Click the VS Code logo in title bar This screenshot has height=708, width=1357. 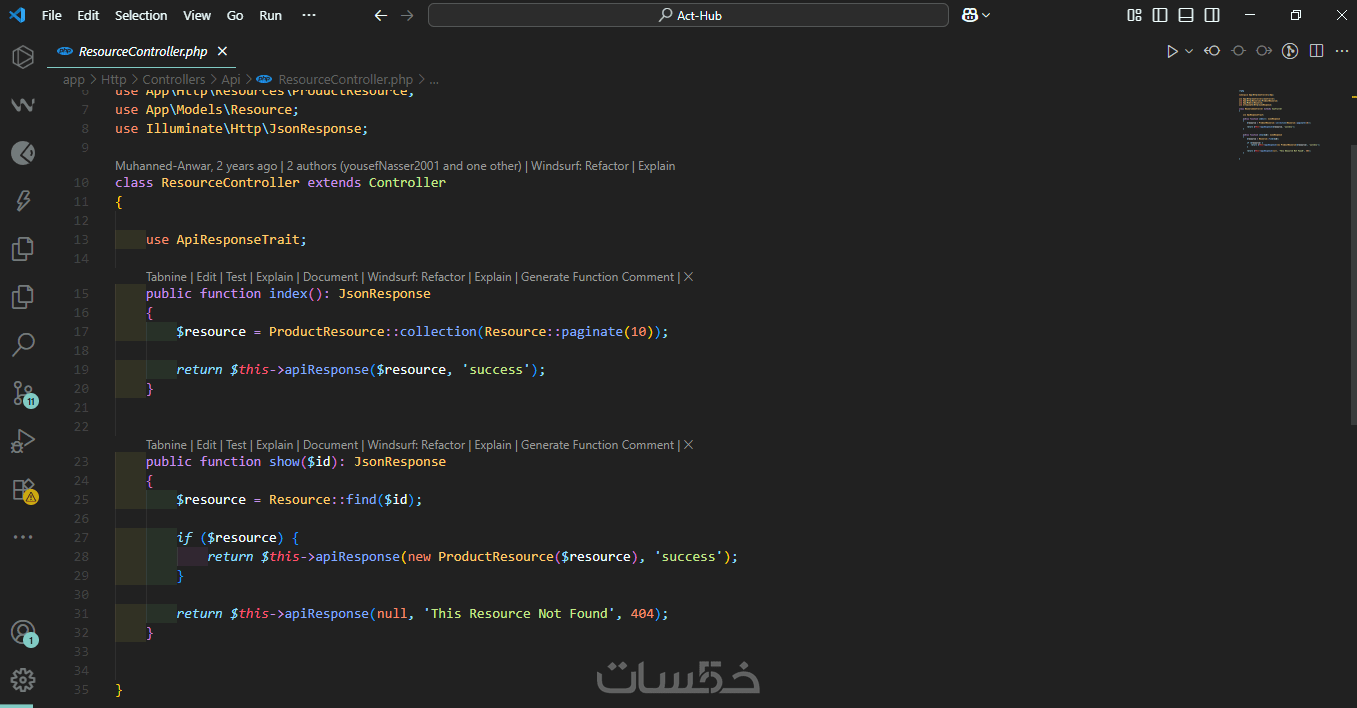coord(16,15)
